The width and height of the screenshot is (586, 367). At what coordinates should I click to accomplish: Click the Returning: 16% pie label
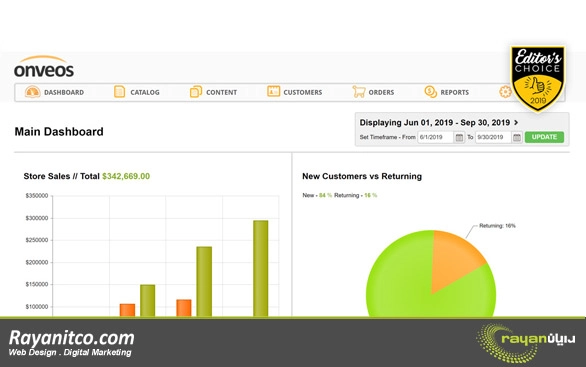point(497,226)
